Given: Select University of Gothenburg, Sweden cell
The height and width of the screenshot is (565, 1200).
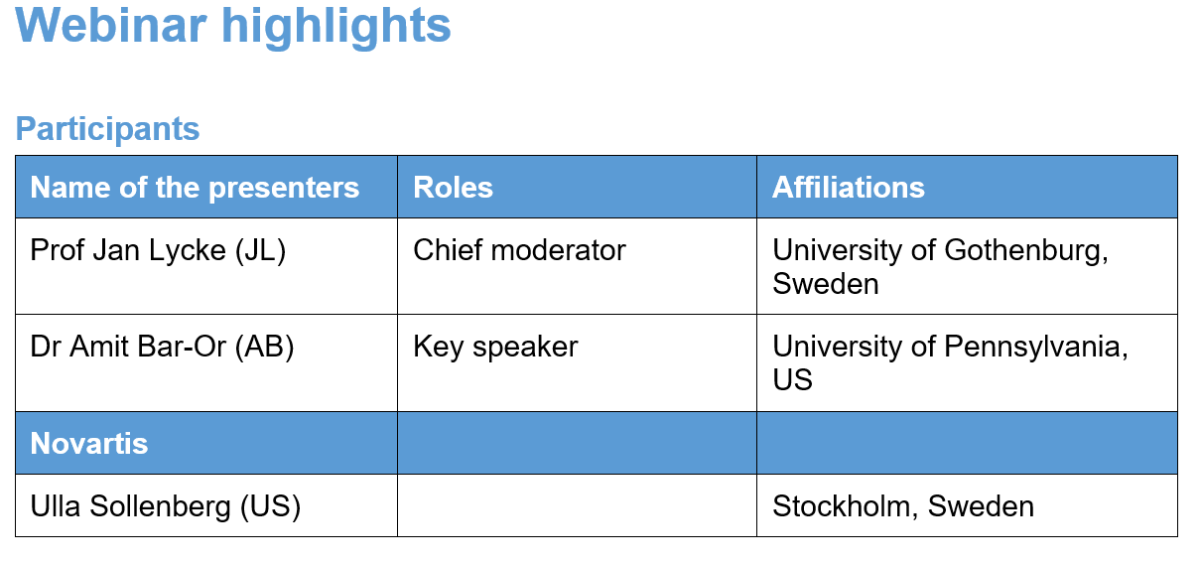Looking at the screenshot, I should tap(967, 266).
